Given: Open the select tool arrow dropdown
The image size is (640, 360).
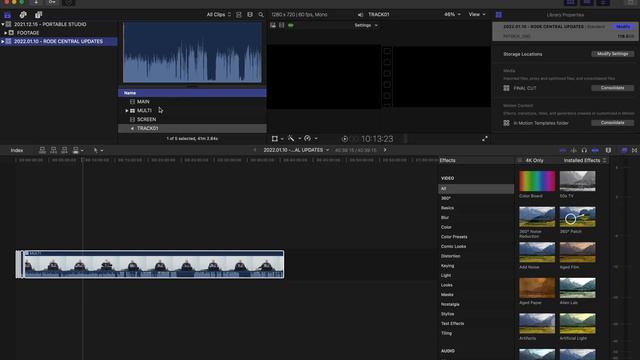Looking at the screenshot, I should (x=98, y=150).
